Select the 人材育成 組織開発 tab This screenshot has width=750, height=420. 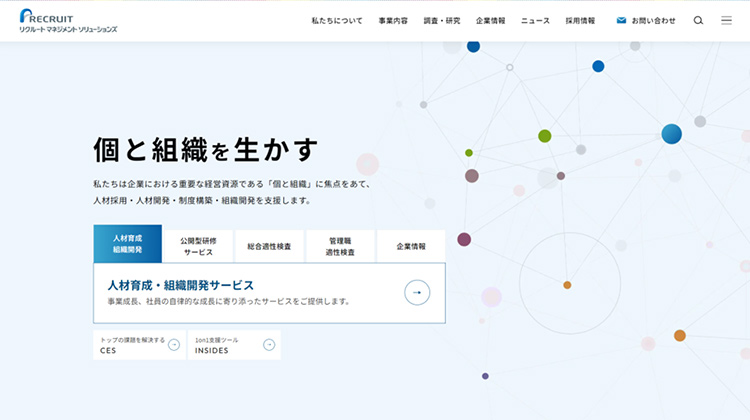pyautogui.click(x=127, y=246)
